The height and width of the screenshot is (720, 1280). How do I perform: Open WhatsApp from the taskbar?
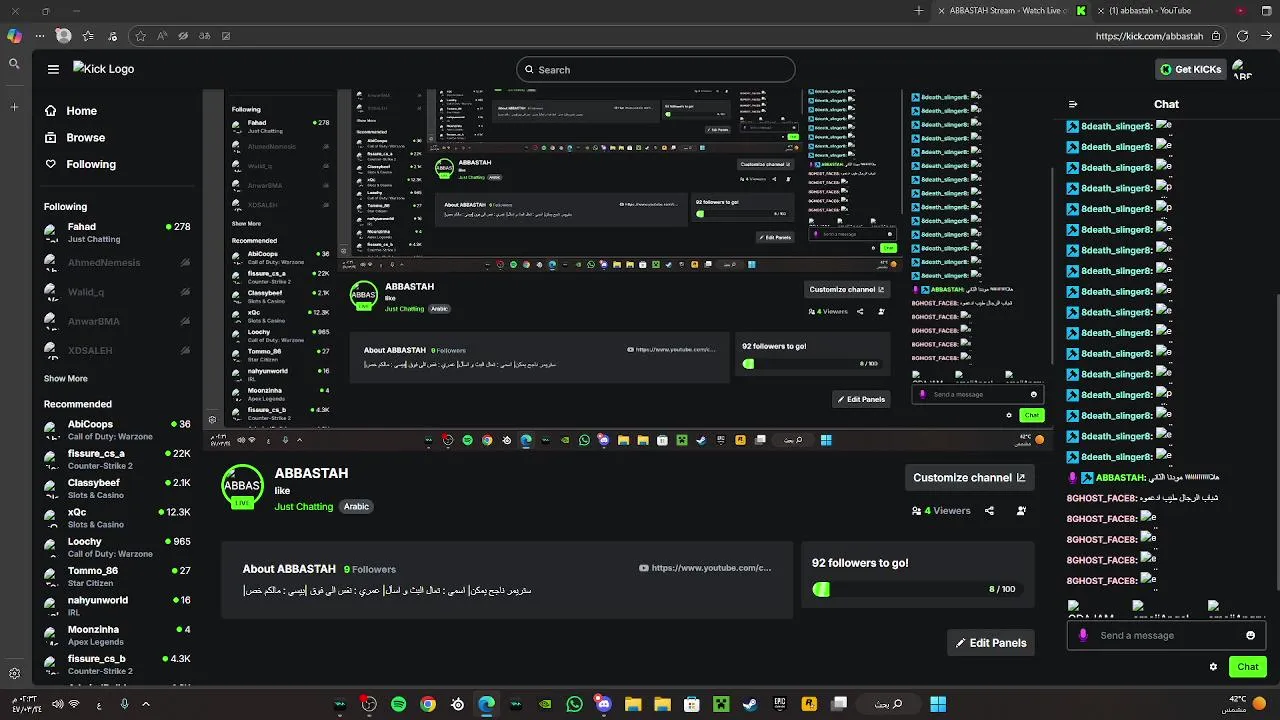[x=574, y=704]
